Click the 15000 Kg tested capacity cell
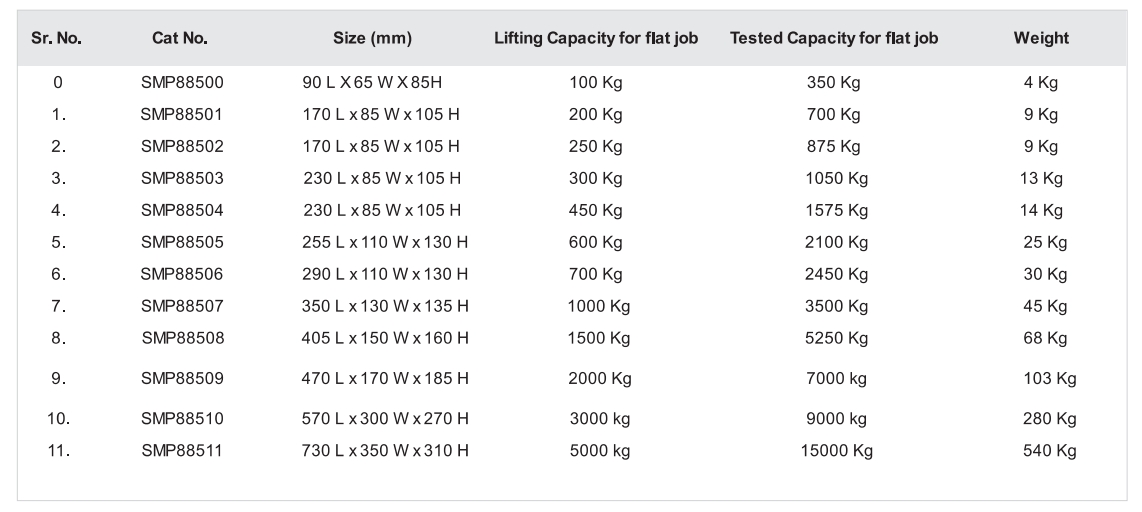Viewport: 1142px width, 512px height. click(837, 451)
